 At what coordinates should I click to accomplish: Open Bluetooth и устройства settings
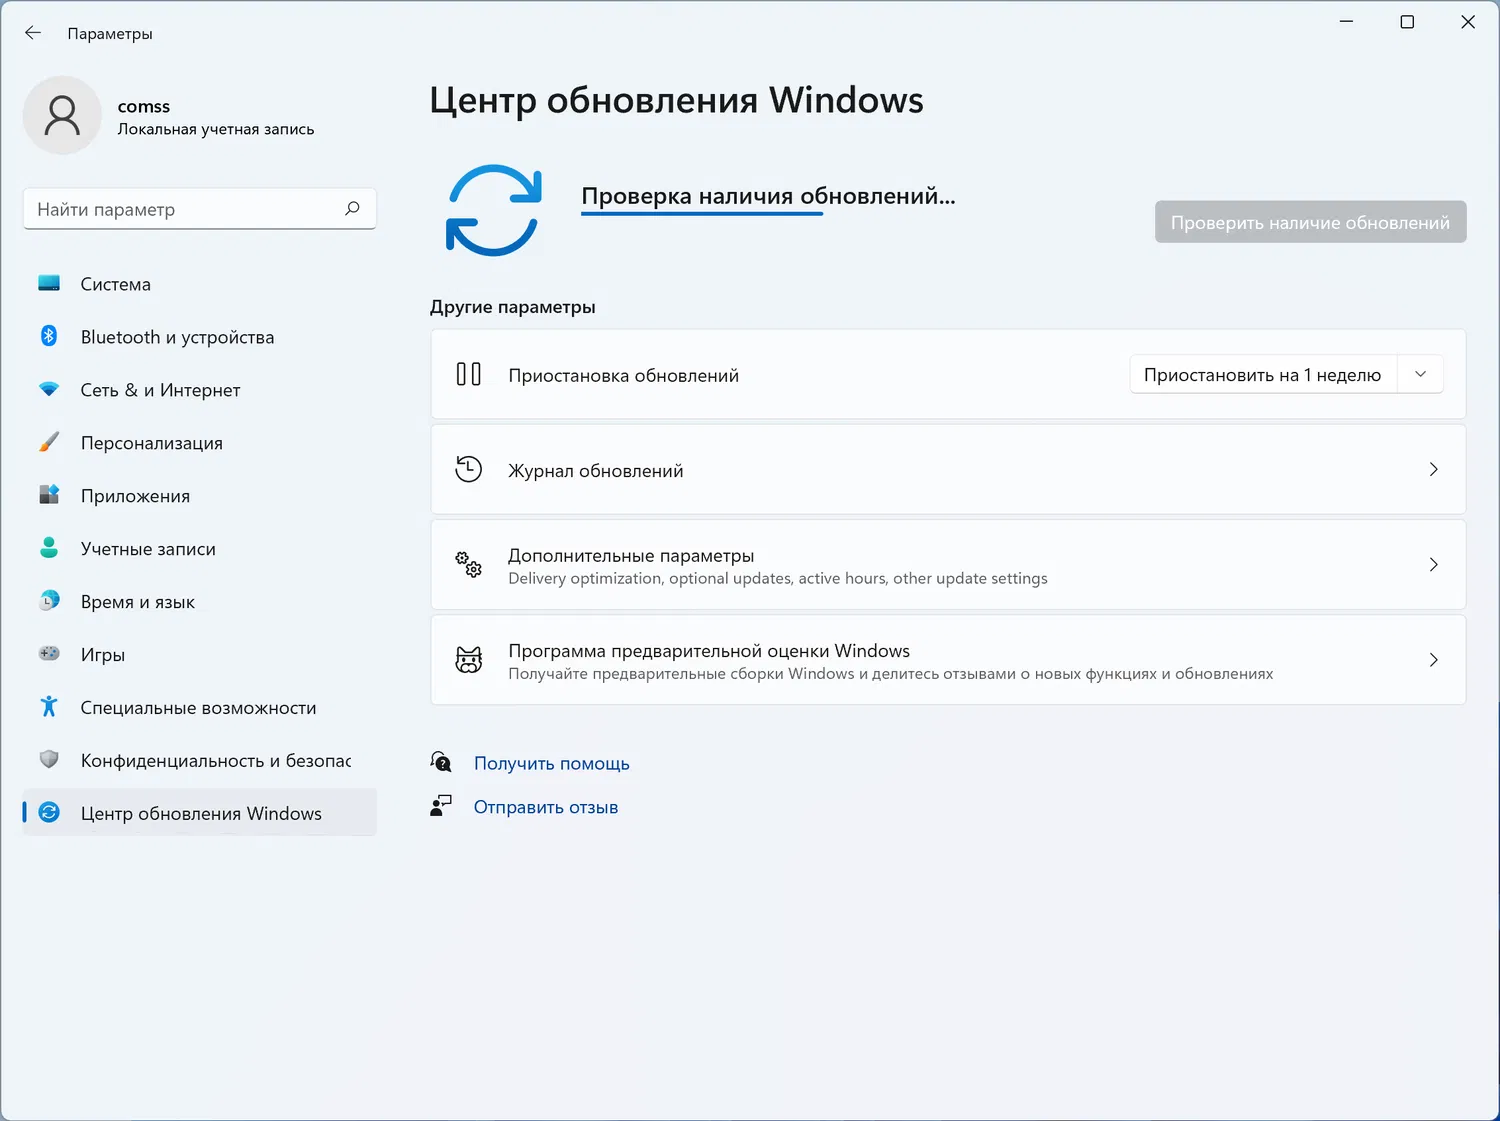49,337
